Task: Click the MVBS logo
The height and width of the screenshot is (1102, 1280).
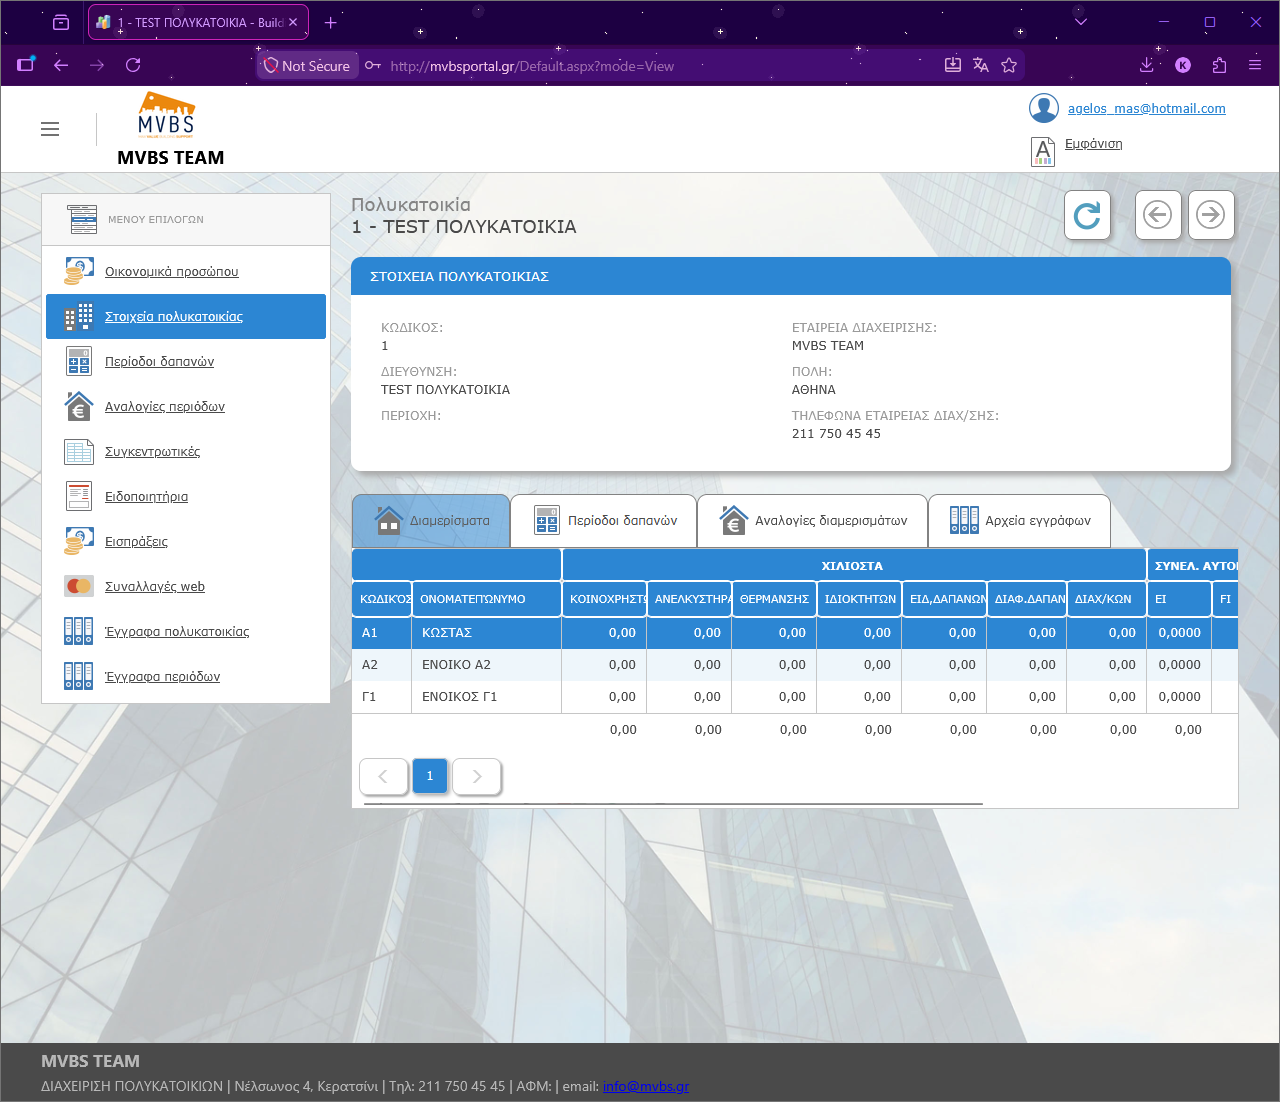Action: tap(167, 114)
